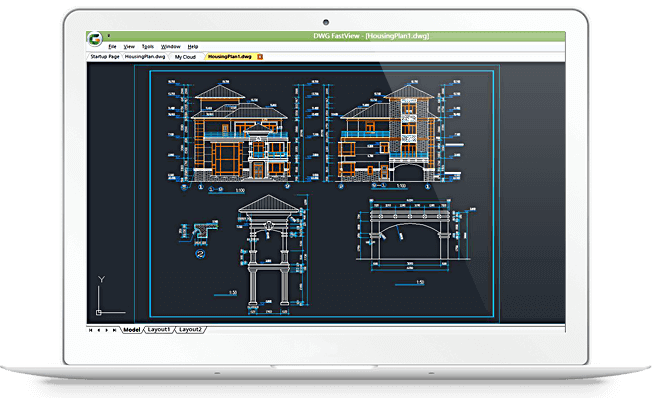Screen dimensions: 652x398
Task: Go to previous layout tab arrow
Action: (99, 330)
